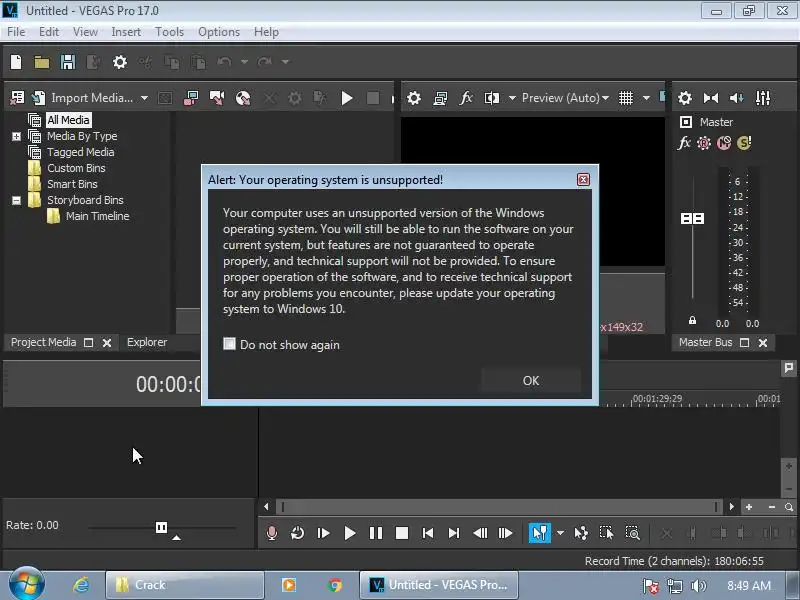Switch to the Project Media tab
800x600 pixels.
pos(43,342)
